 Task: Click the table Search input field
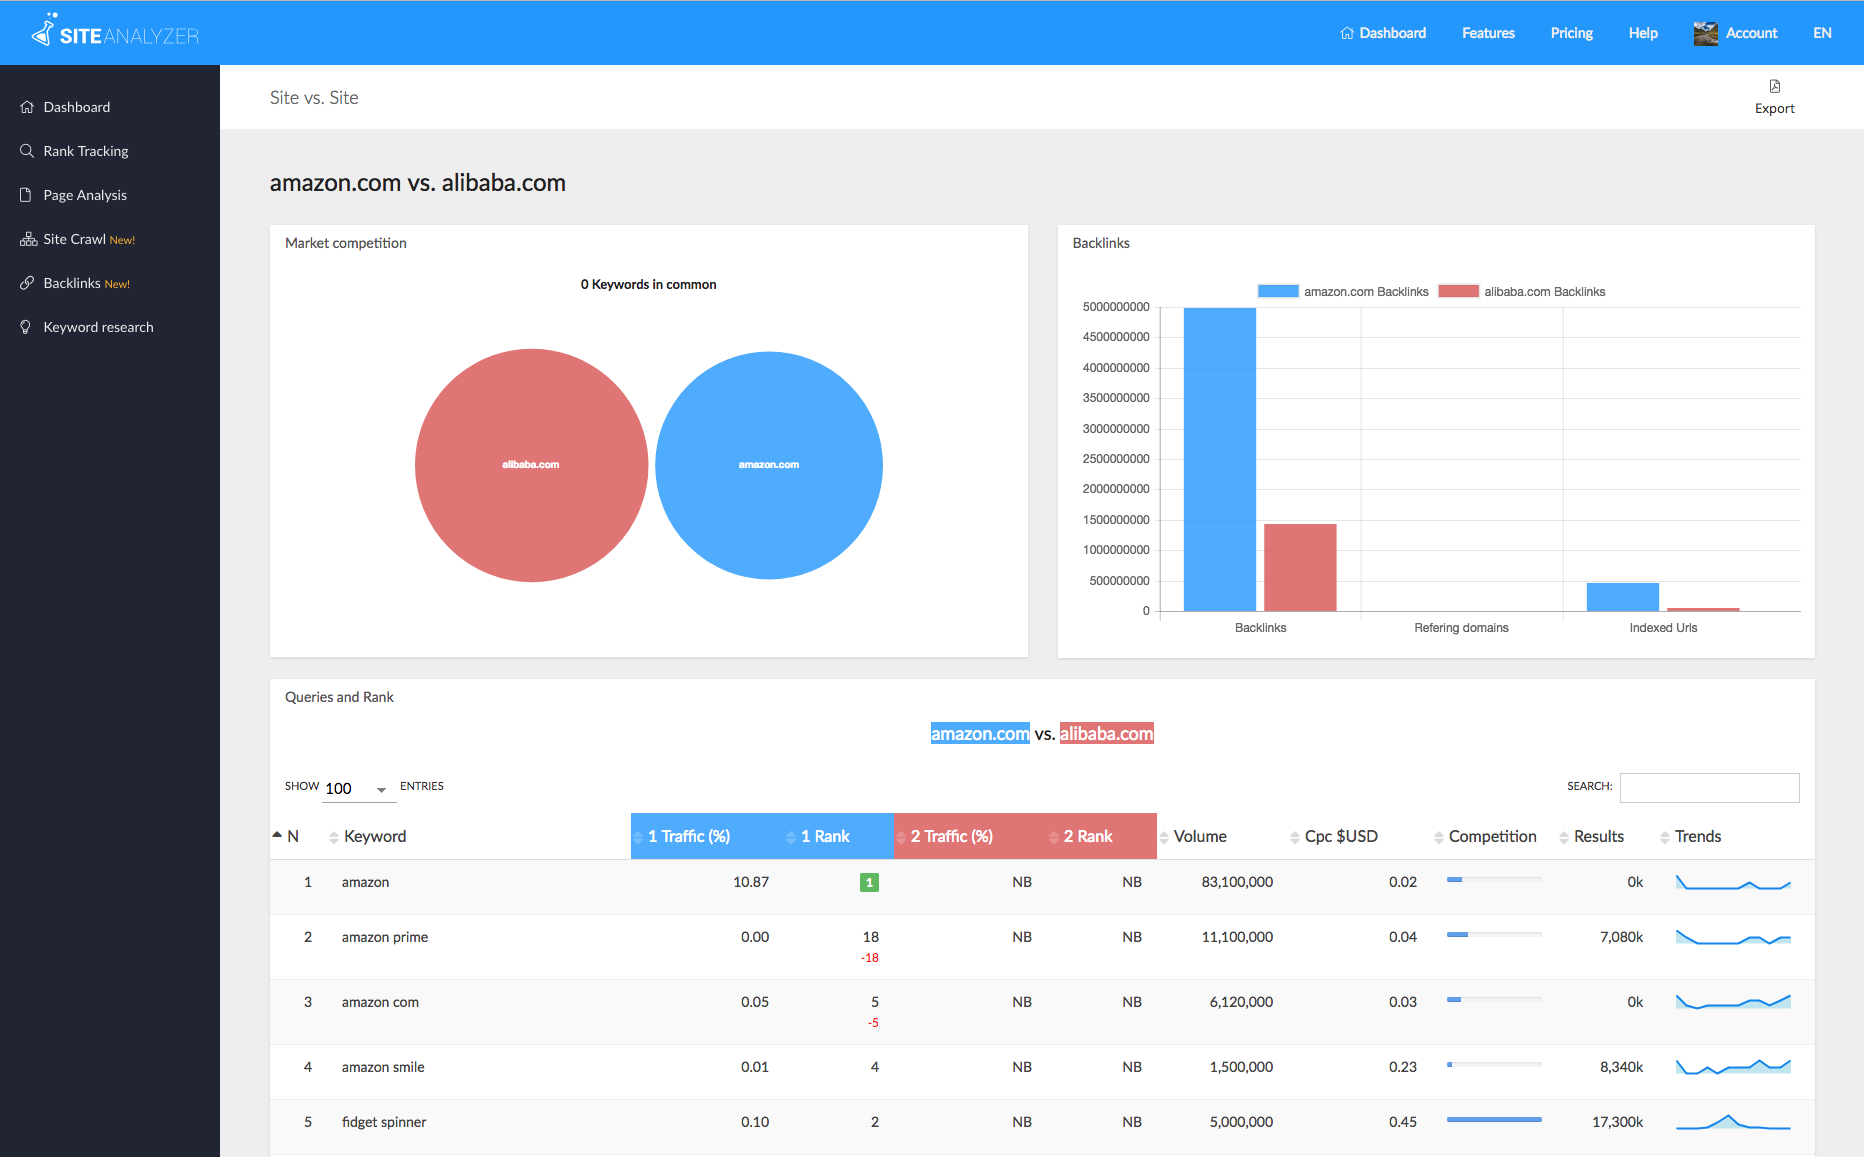click(x=1709, y=788)
